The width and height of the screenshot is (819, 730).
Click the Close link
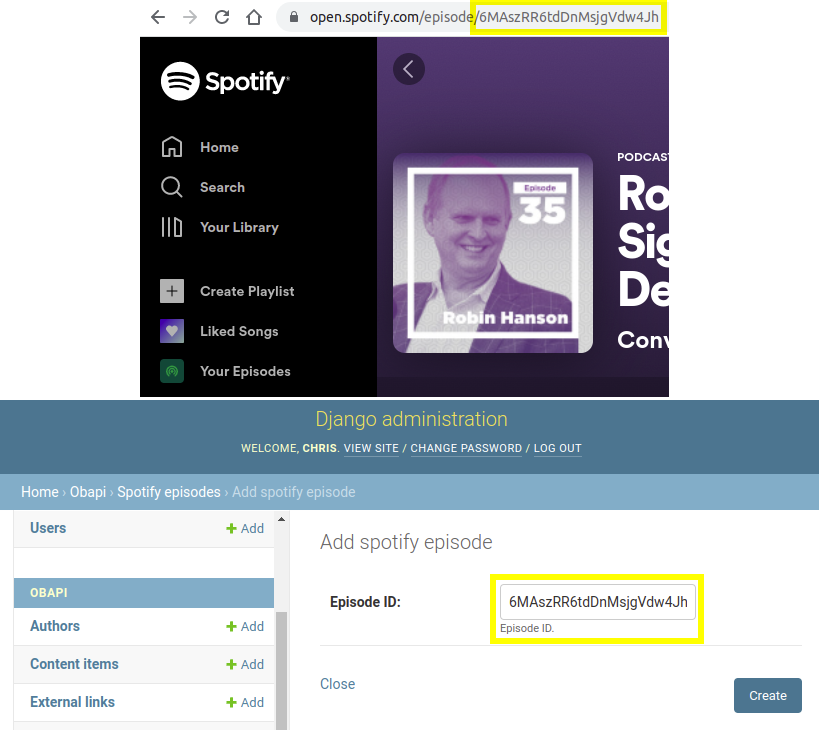click(337, 684)
